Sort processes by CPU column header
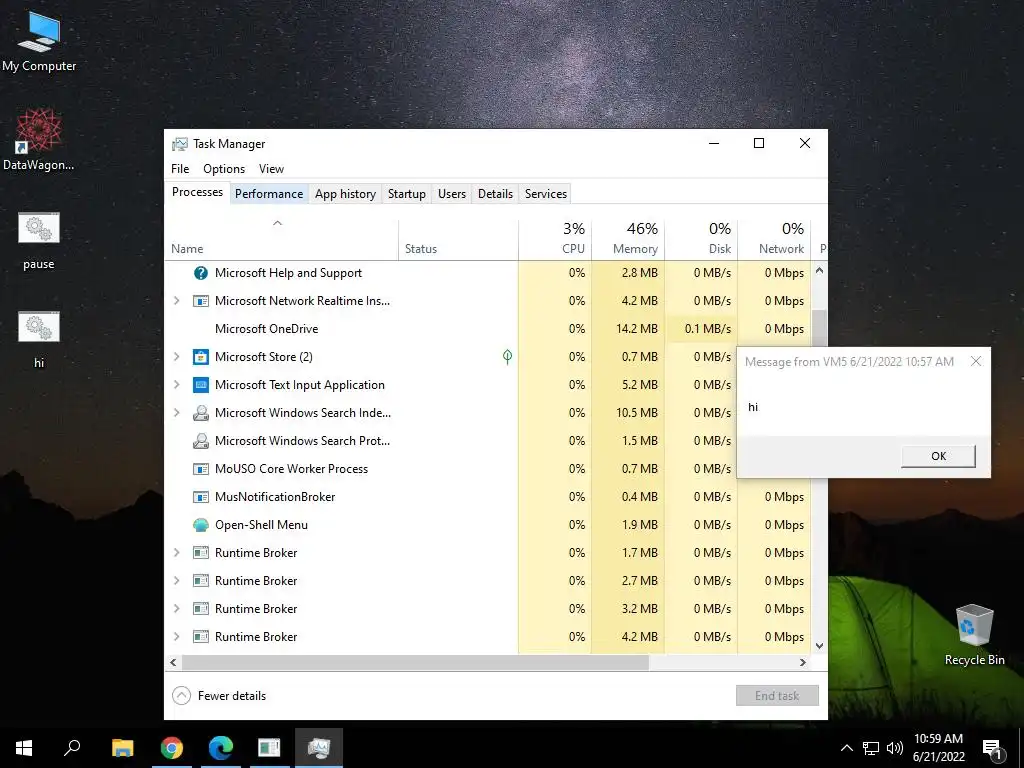Viewport: 1024px width, 768px height. (x=555, y=238)
